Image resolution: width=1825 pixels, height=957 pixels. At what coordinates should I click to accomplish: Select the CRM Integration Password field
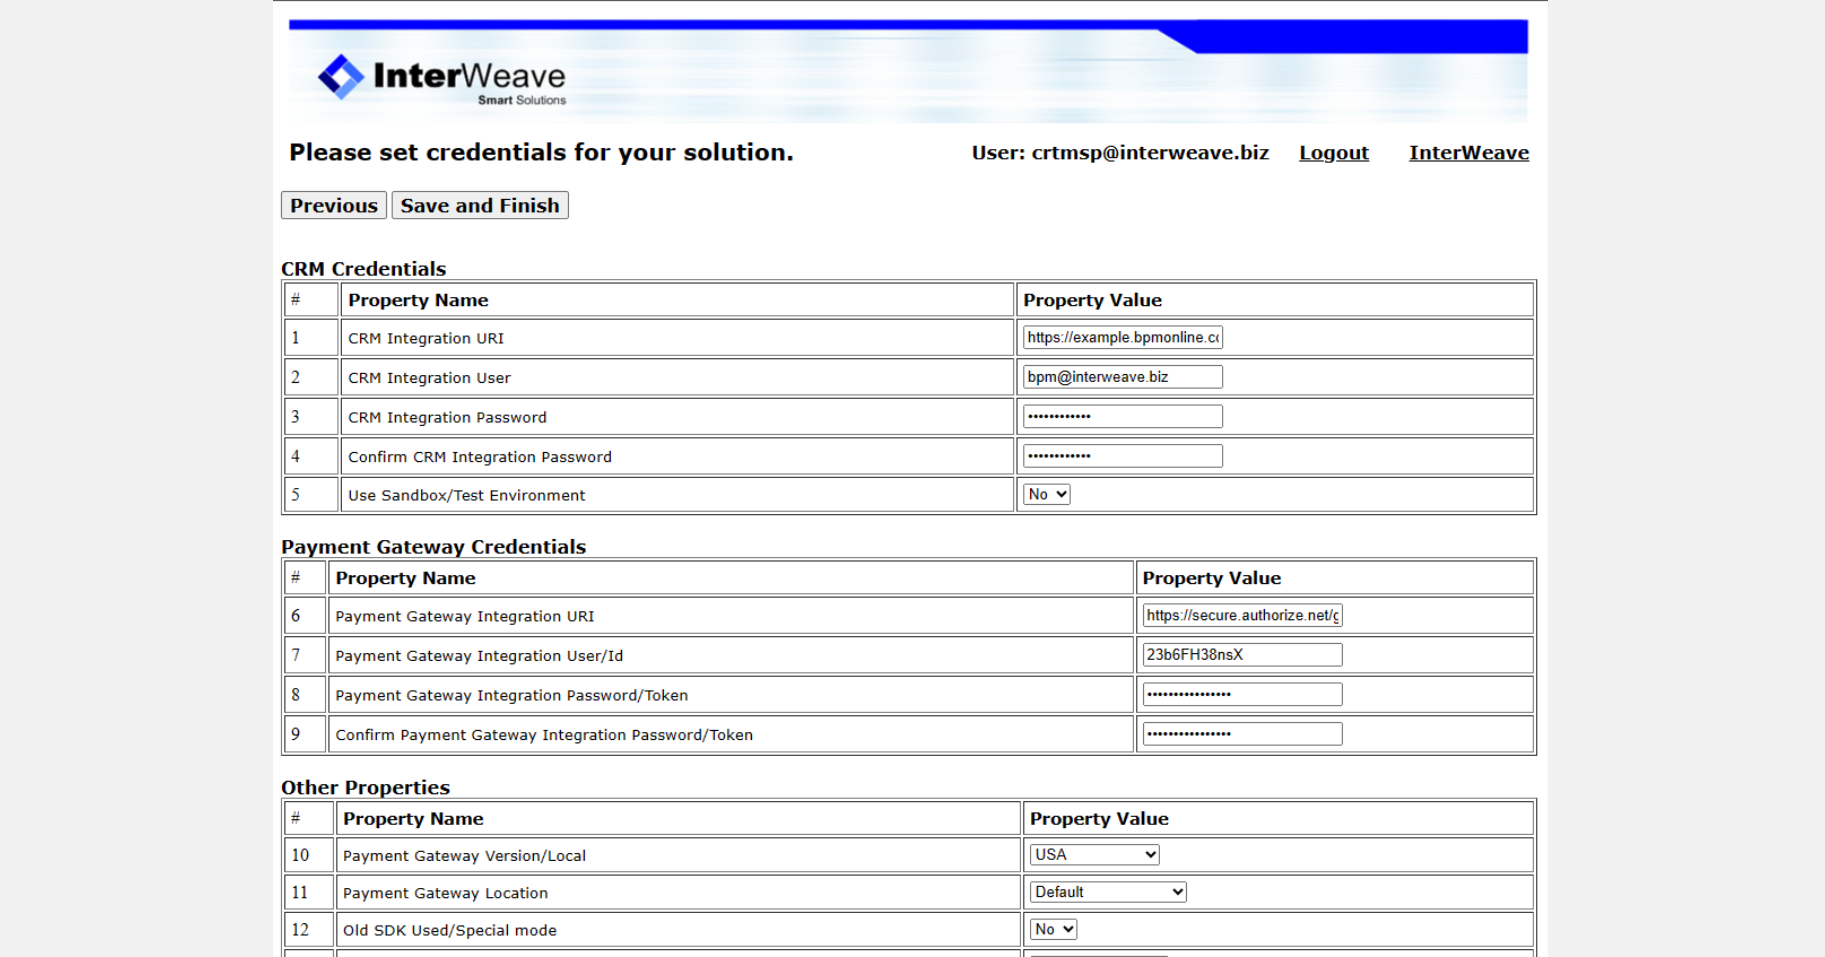click(1123, 416)
